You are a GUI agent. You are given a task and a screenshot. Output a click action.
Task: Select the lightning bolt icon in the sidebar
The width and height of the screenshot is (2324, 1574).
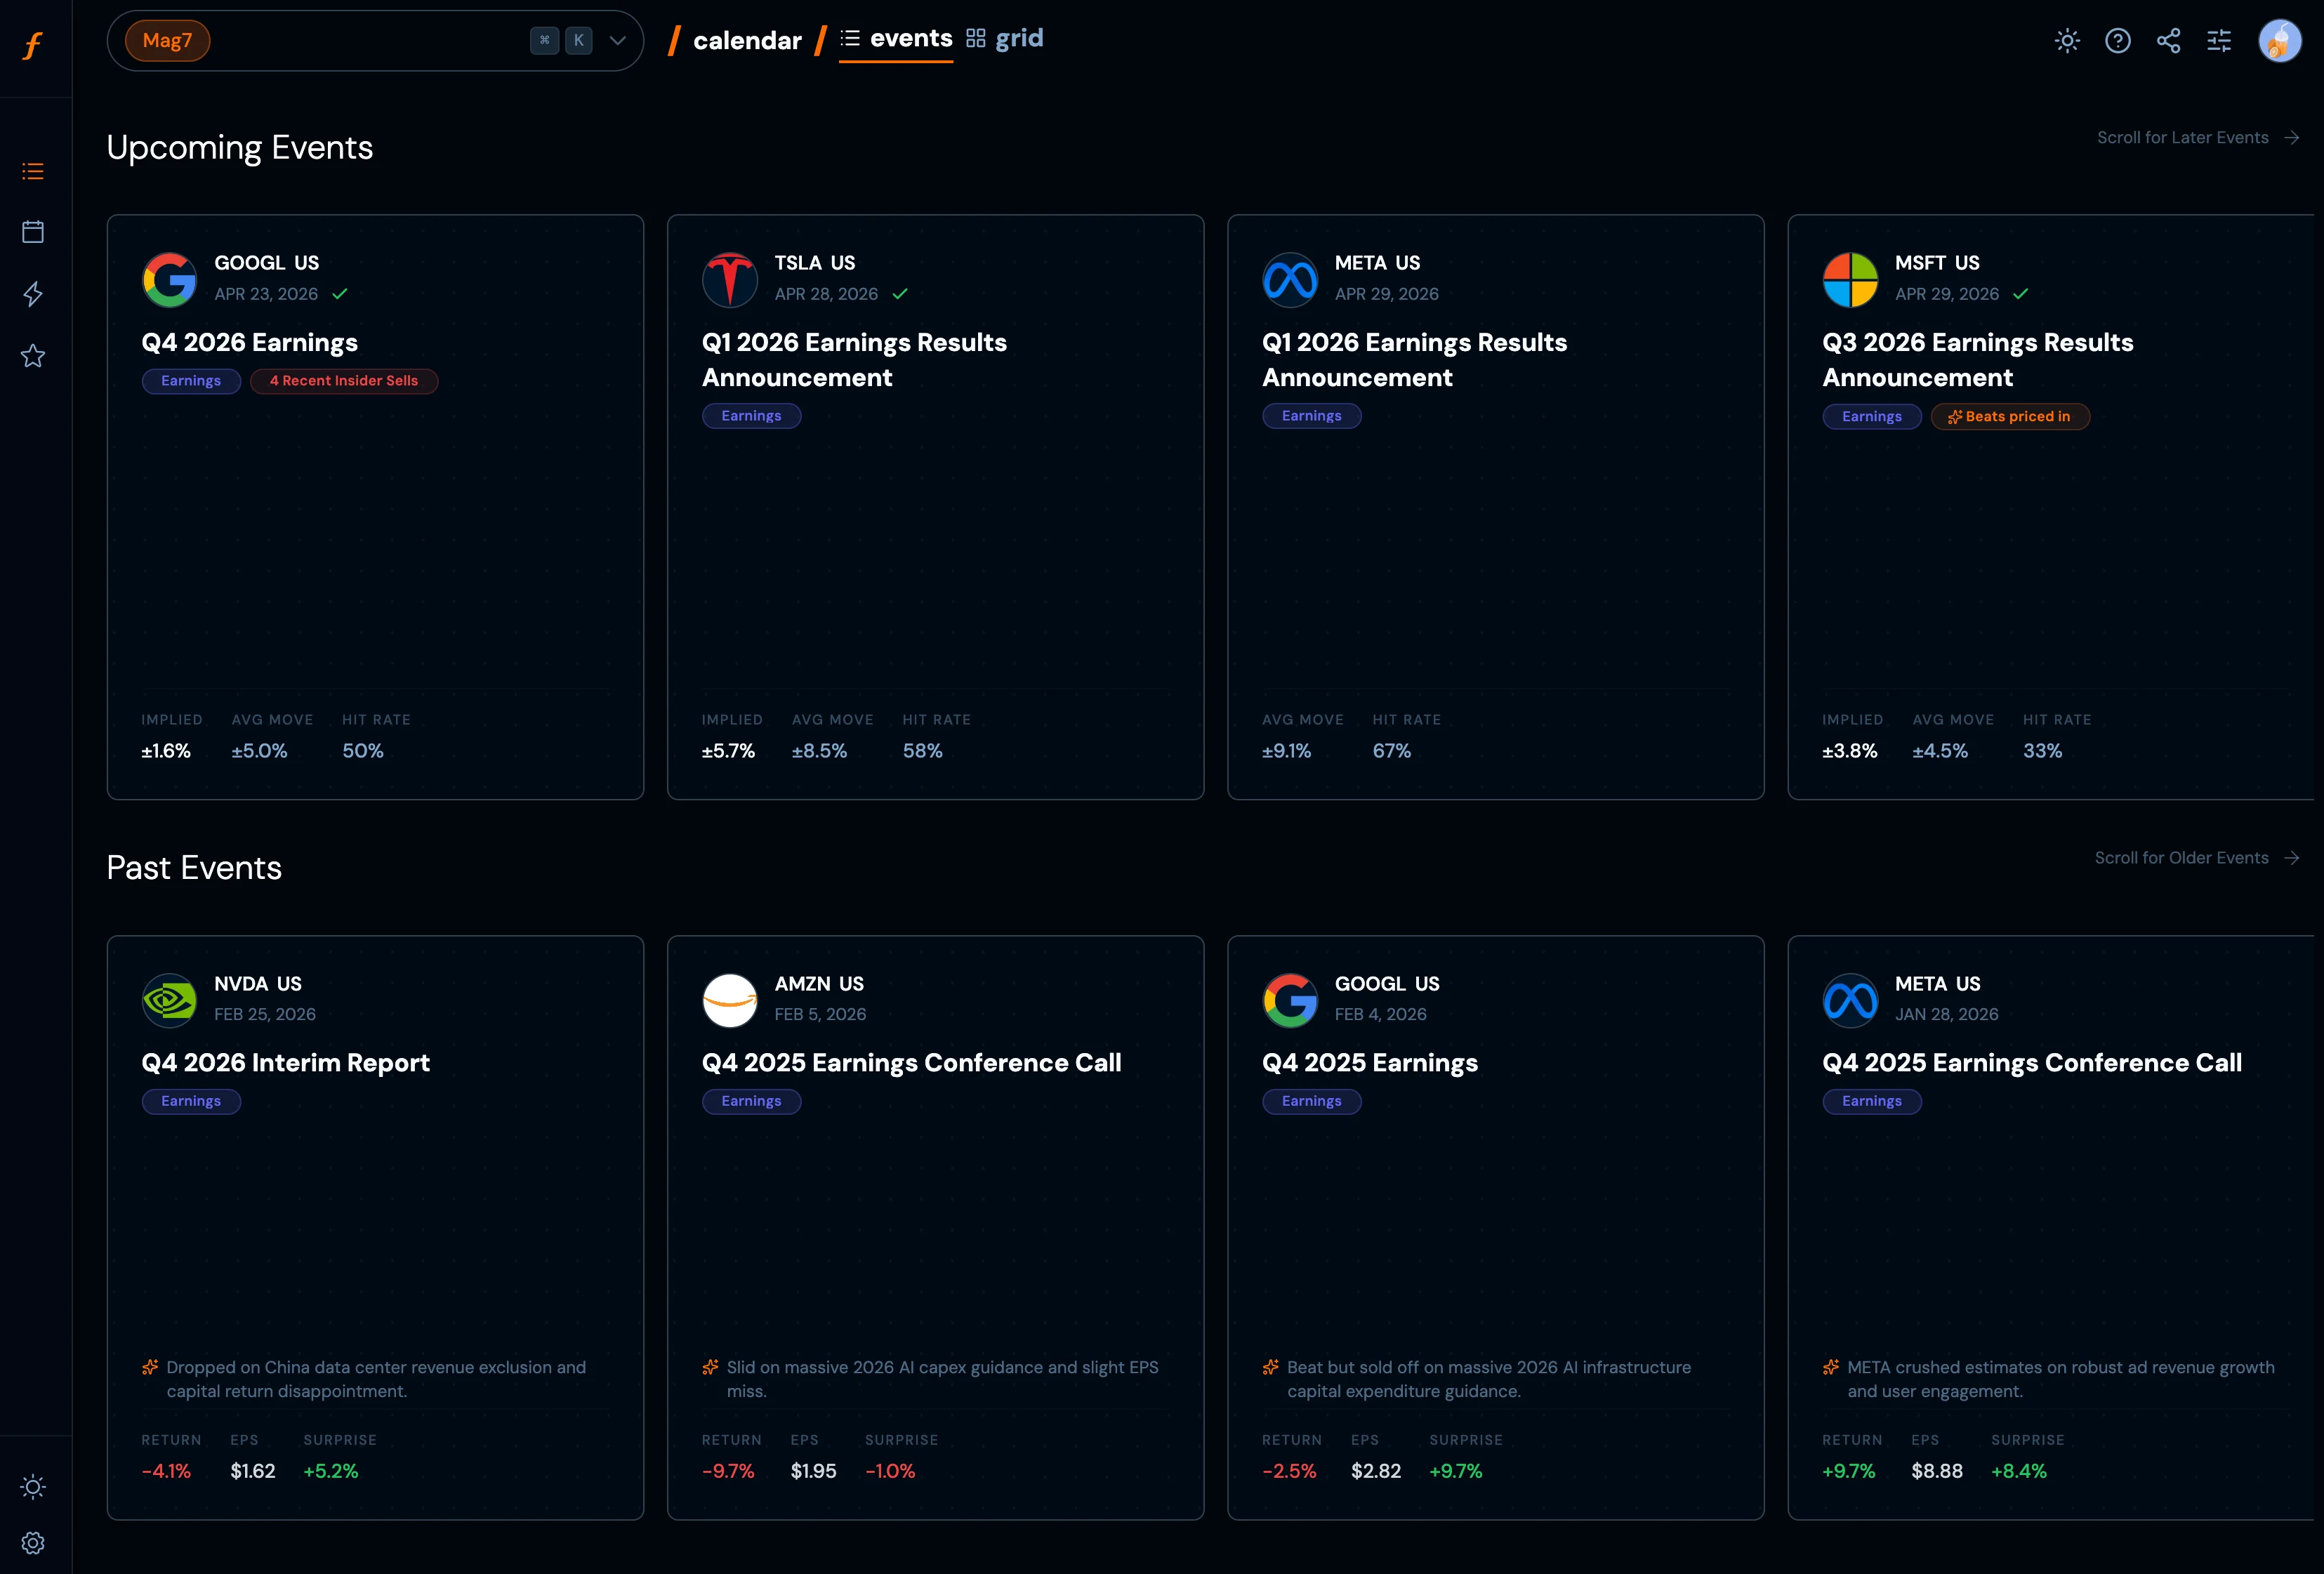pos(33,294)
